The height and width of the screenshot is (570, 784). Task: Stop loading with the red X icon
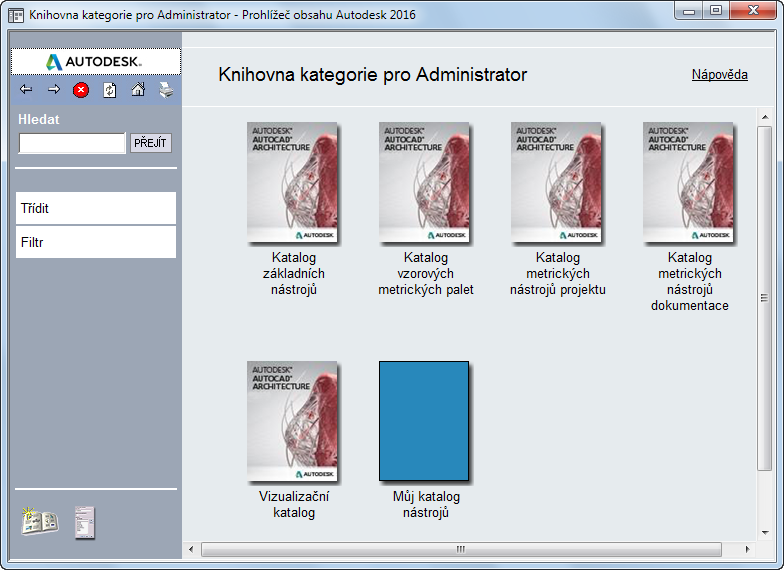pyautogui.click(x=81, y=90)
